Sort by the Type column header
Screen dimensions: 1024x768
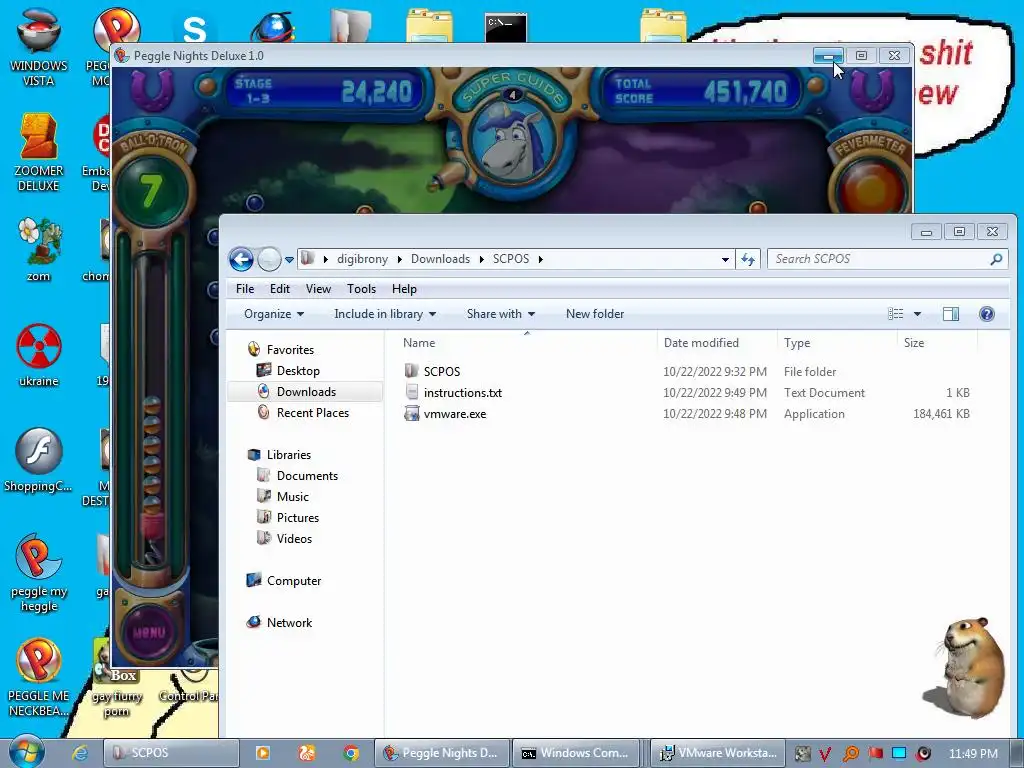click(797, 343)
